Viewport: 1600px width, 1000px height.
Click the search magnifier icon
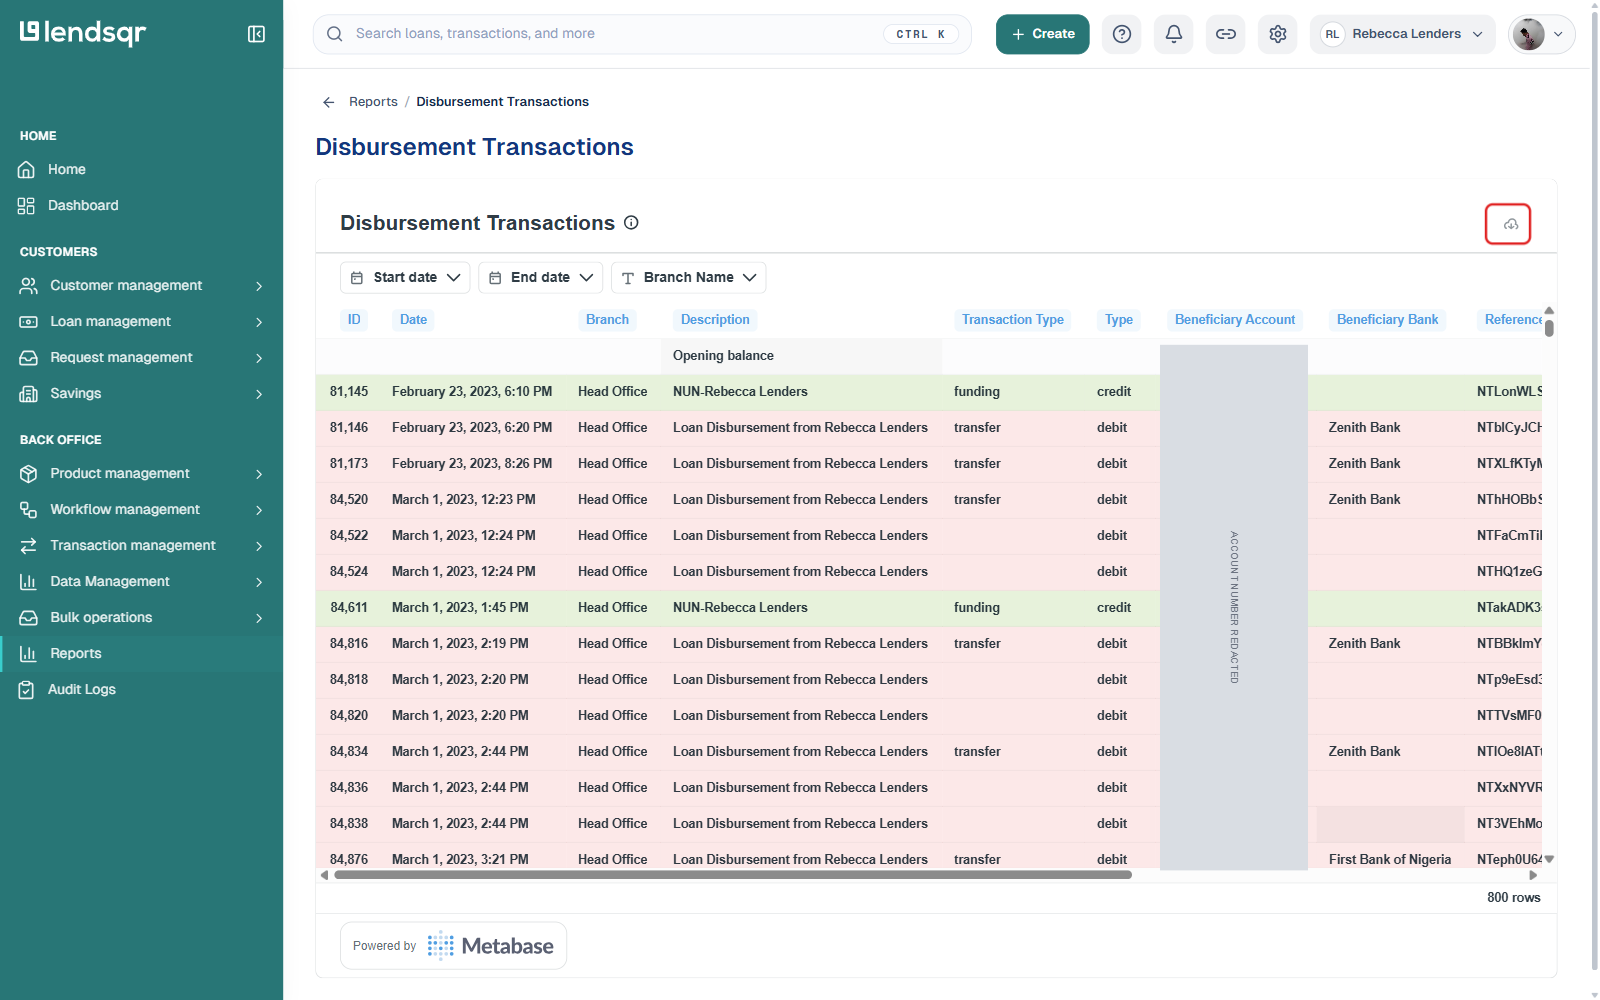pyautogui.click(x=335, y=34)
